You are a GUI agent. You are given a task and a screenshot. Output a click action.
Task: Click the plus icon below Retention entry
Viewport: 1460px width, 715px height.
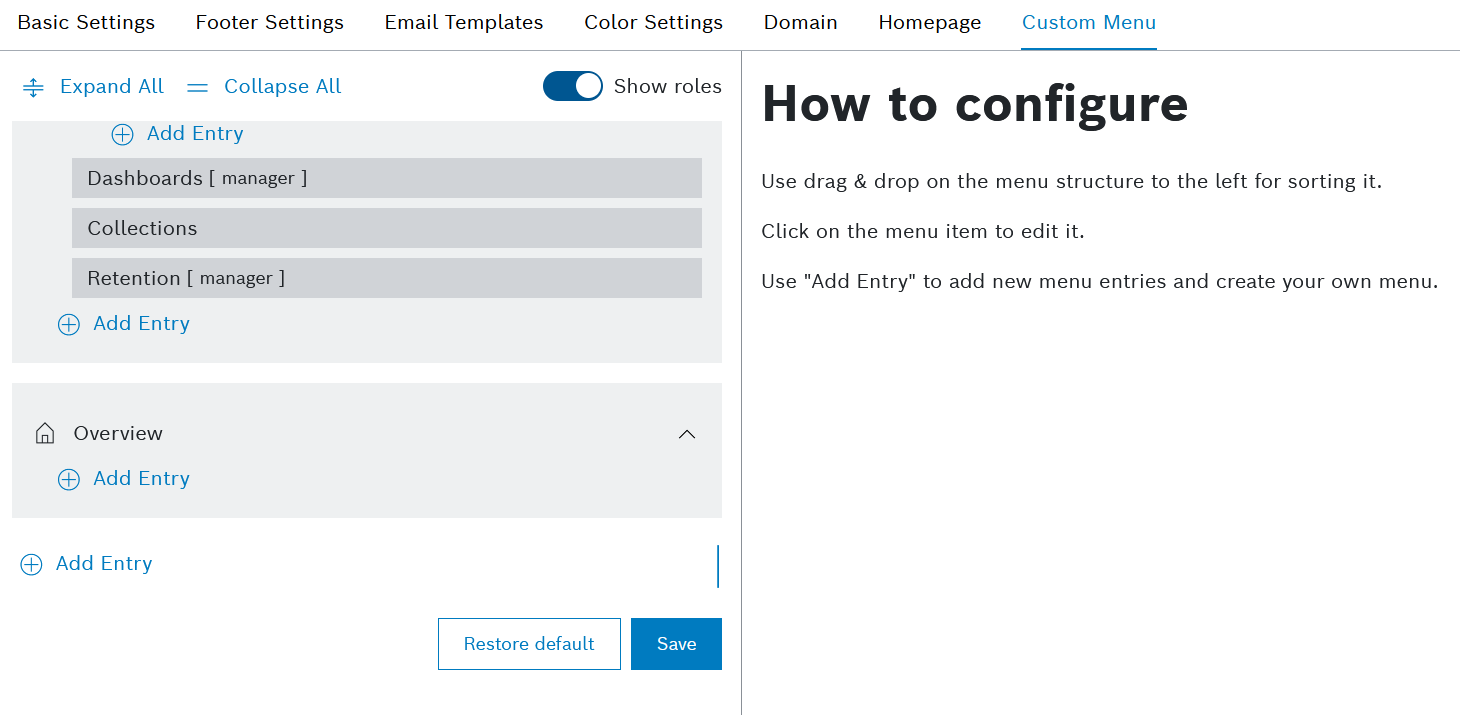click(68, 324)
